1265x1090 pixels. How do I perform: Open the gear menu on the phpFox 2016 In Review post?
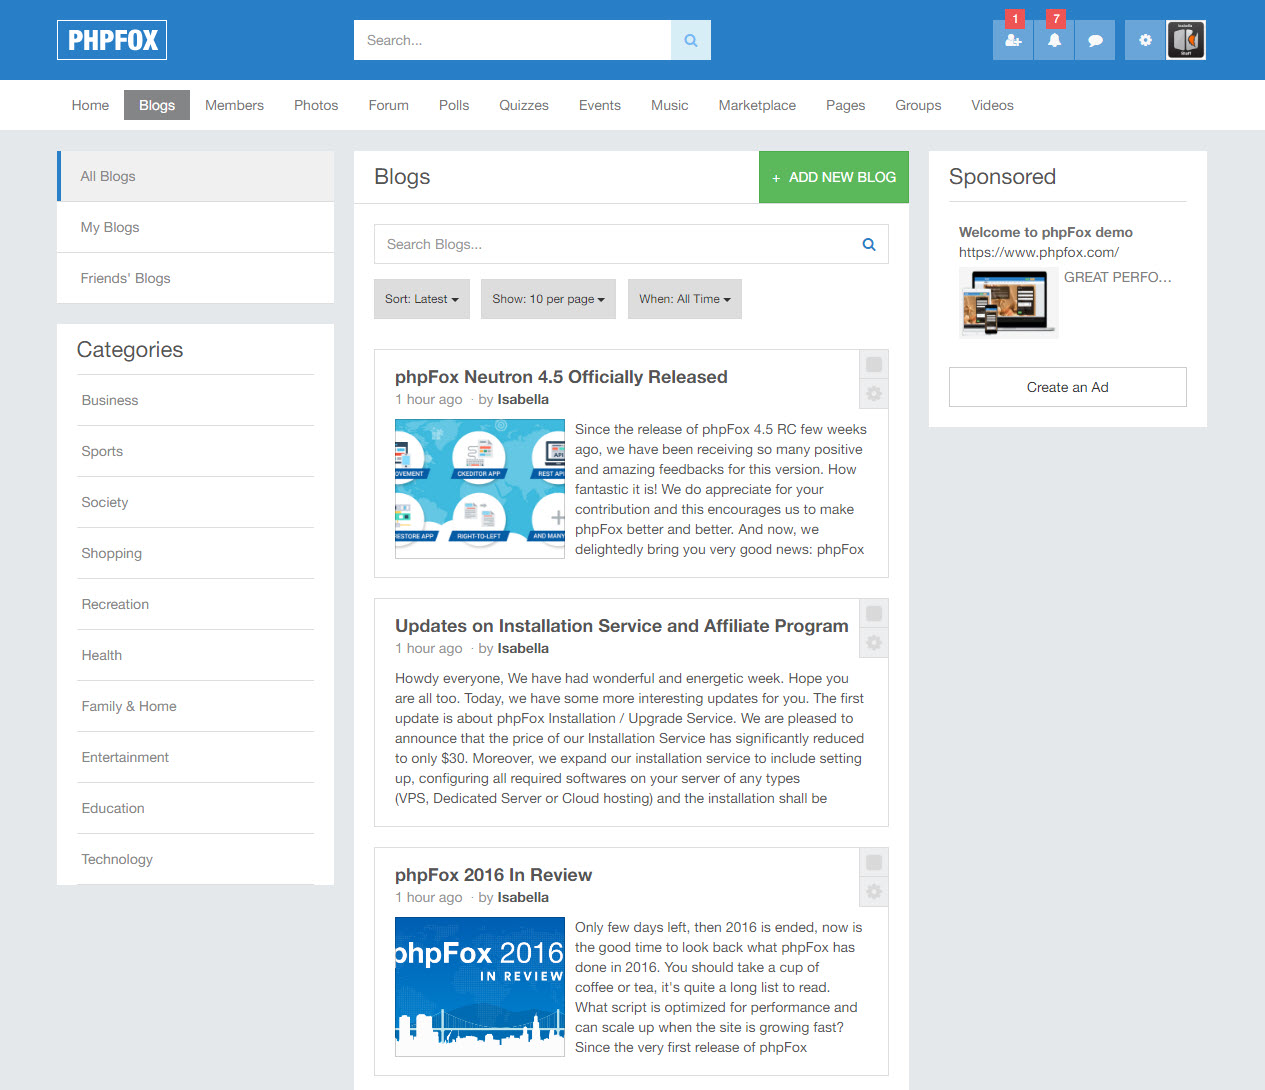coord(873,891)
